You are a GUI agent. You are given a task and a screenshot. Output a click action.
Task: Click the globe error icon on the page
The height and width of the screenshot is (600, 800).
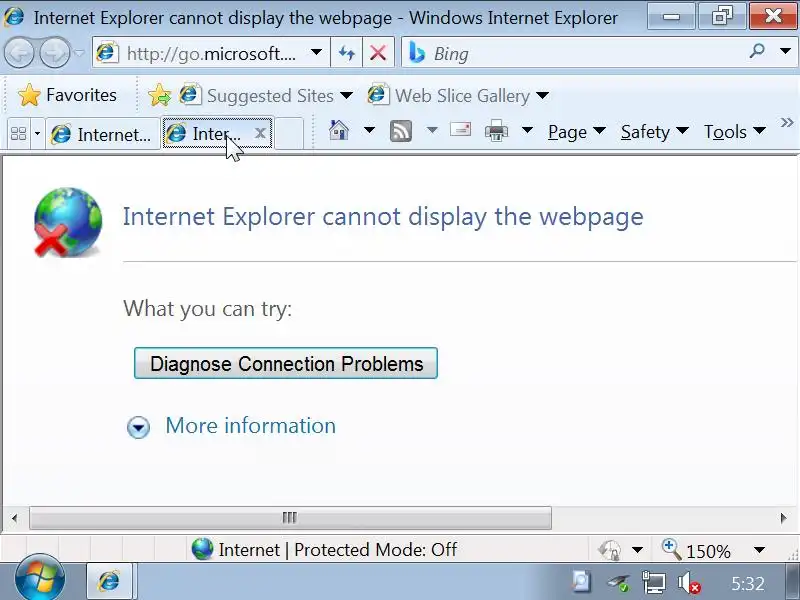68,222
